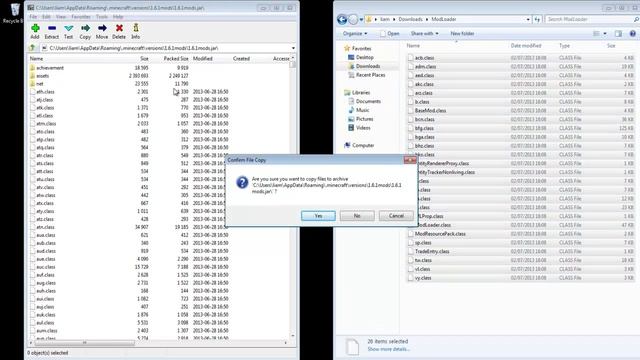This screenshot has width=640, height=360.
Task: Click the Back button in Explorer
Action: pos(342,19)
